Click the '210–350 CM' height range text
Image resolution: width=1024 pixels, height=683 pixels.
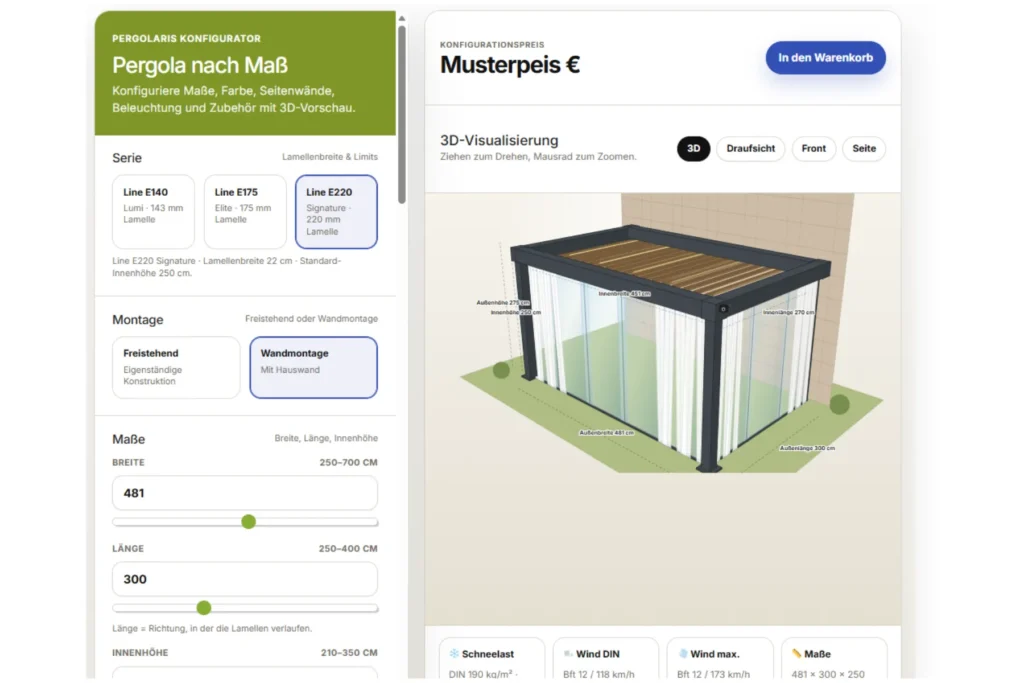349,652
